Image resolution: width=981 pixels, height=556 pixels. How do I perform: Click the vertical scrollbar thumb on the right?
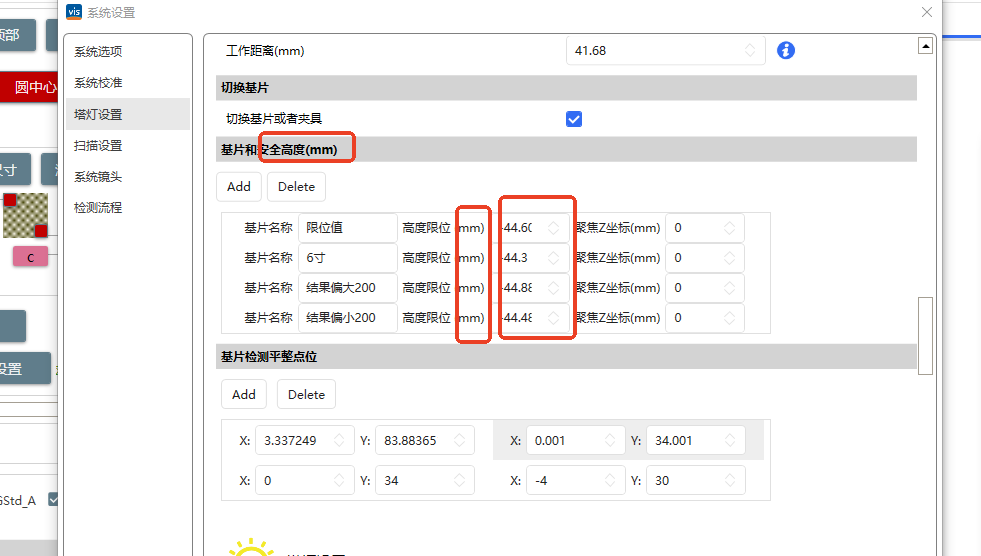925,335
